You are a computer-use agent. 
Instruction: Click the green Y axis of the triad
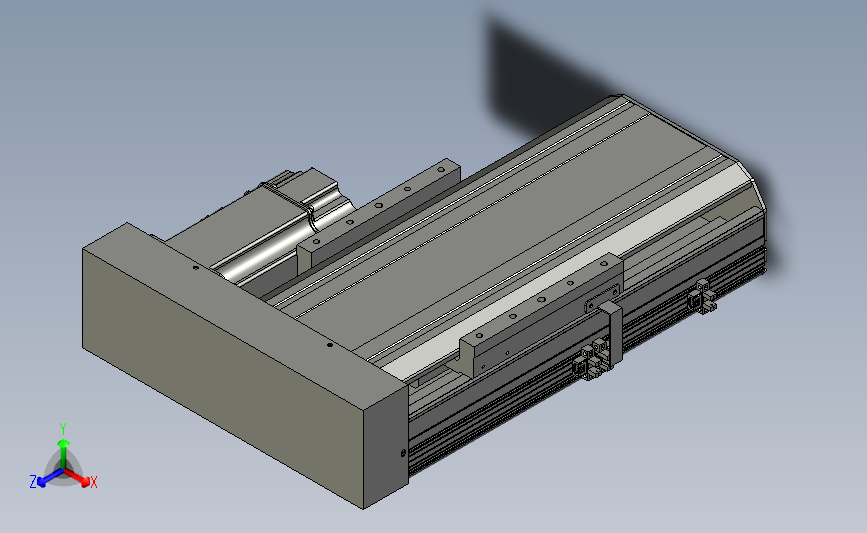click(63, 446)
